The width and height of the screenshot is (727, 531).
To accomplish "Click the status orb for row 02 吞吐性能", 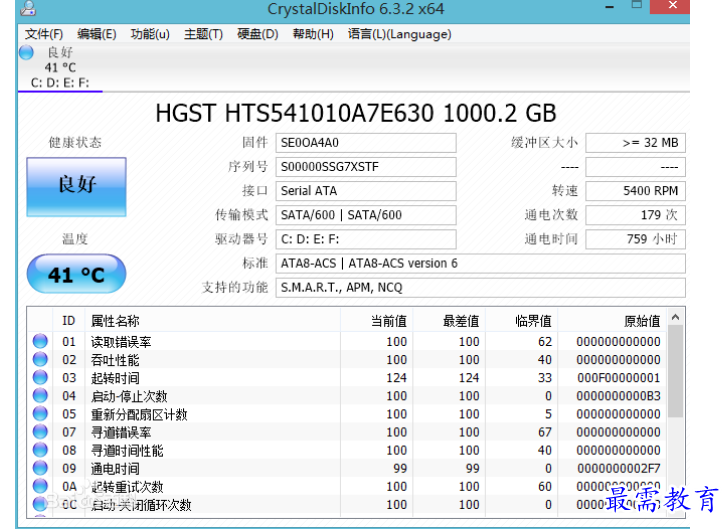I will (x=40, y=359).
